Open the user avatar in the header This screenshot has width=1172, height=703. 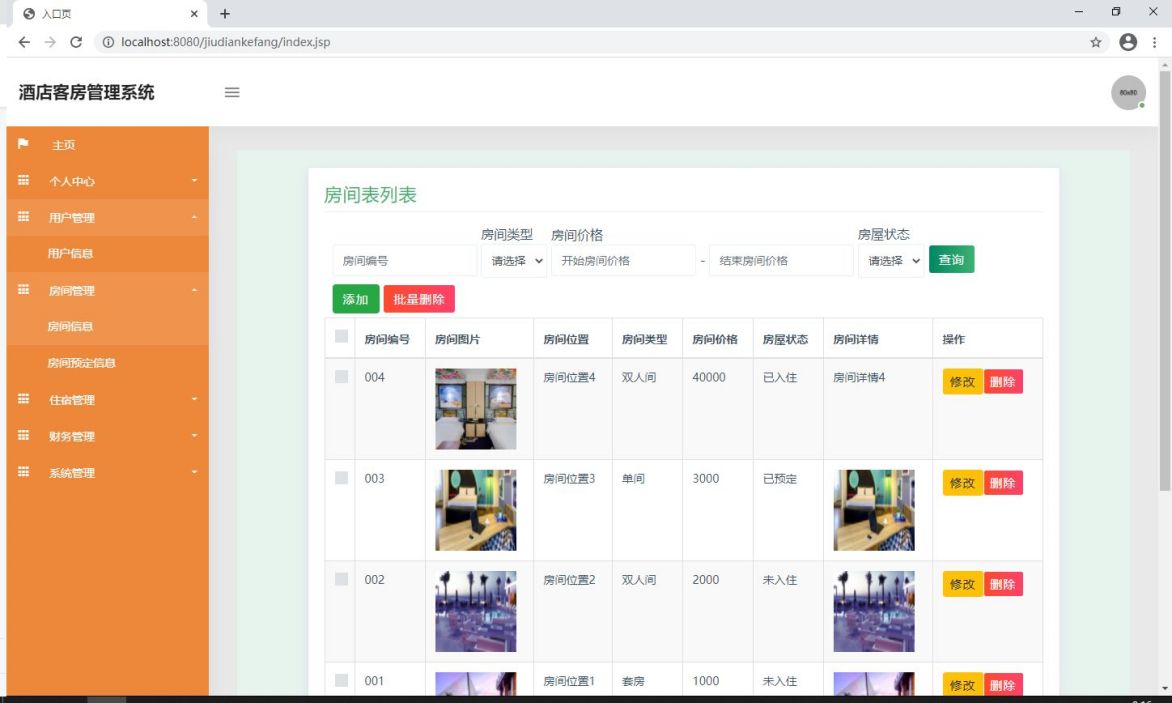(1128, 93)
